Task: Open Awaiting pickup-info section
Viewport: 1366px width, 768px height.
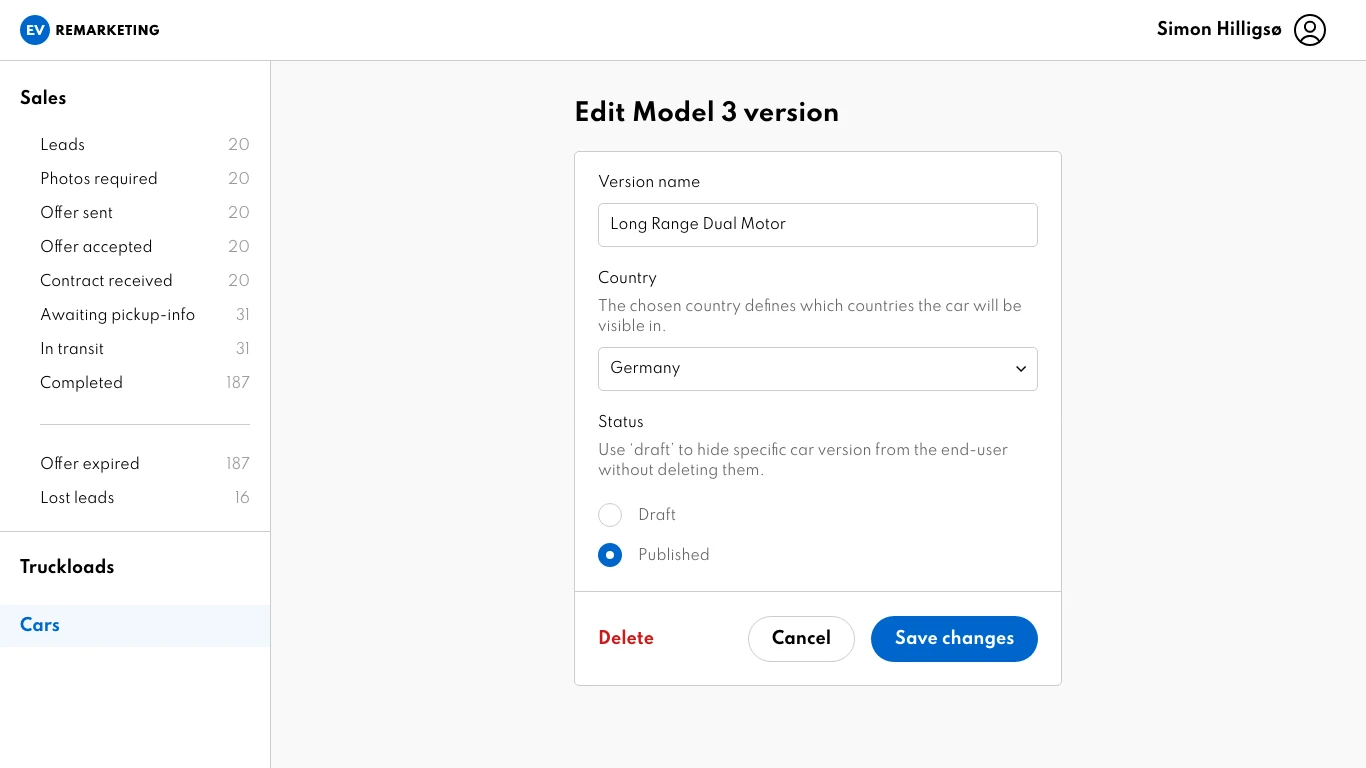Action: [x=117, y=315]
